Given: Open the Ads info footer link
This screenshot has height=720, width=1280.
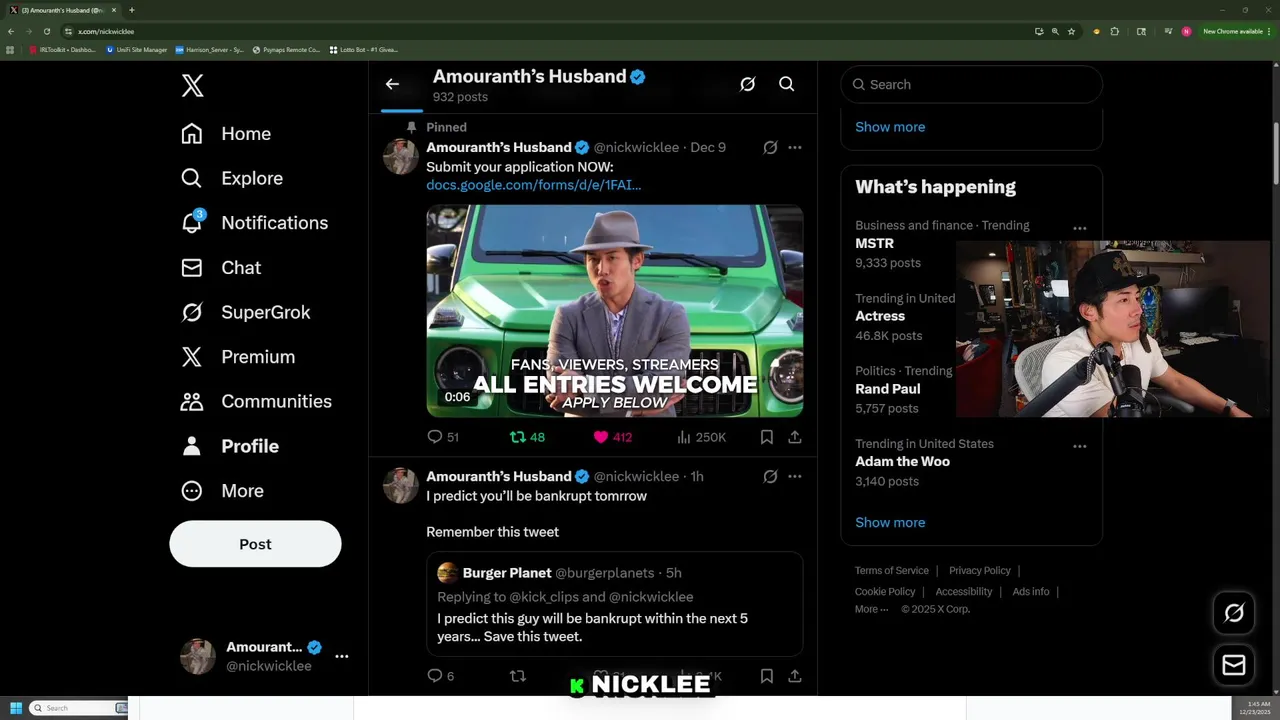Looking at the screenshot, I should click(x=1031, y=592).
